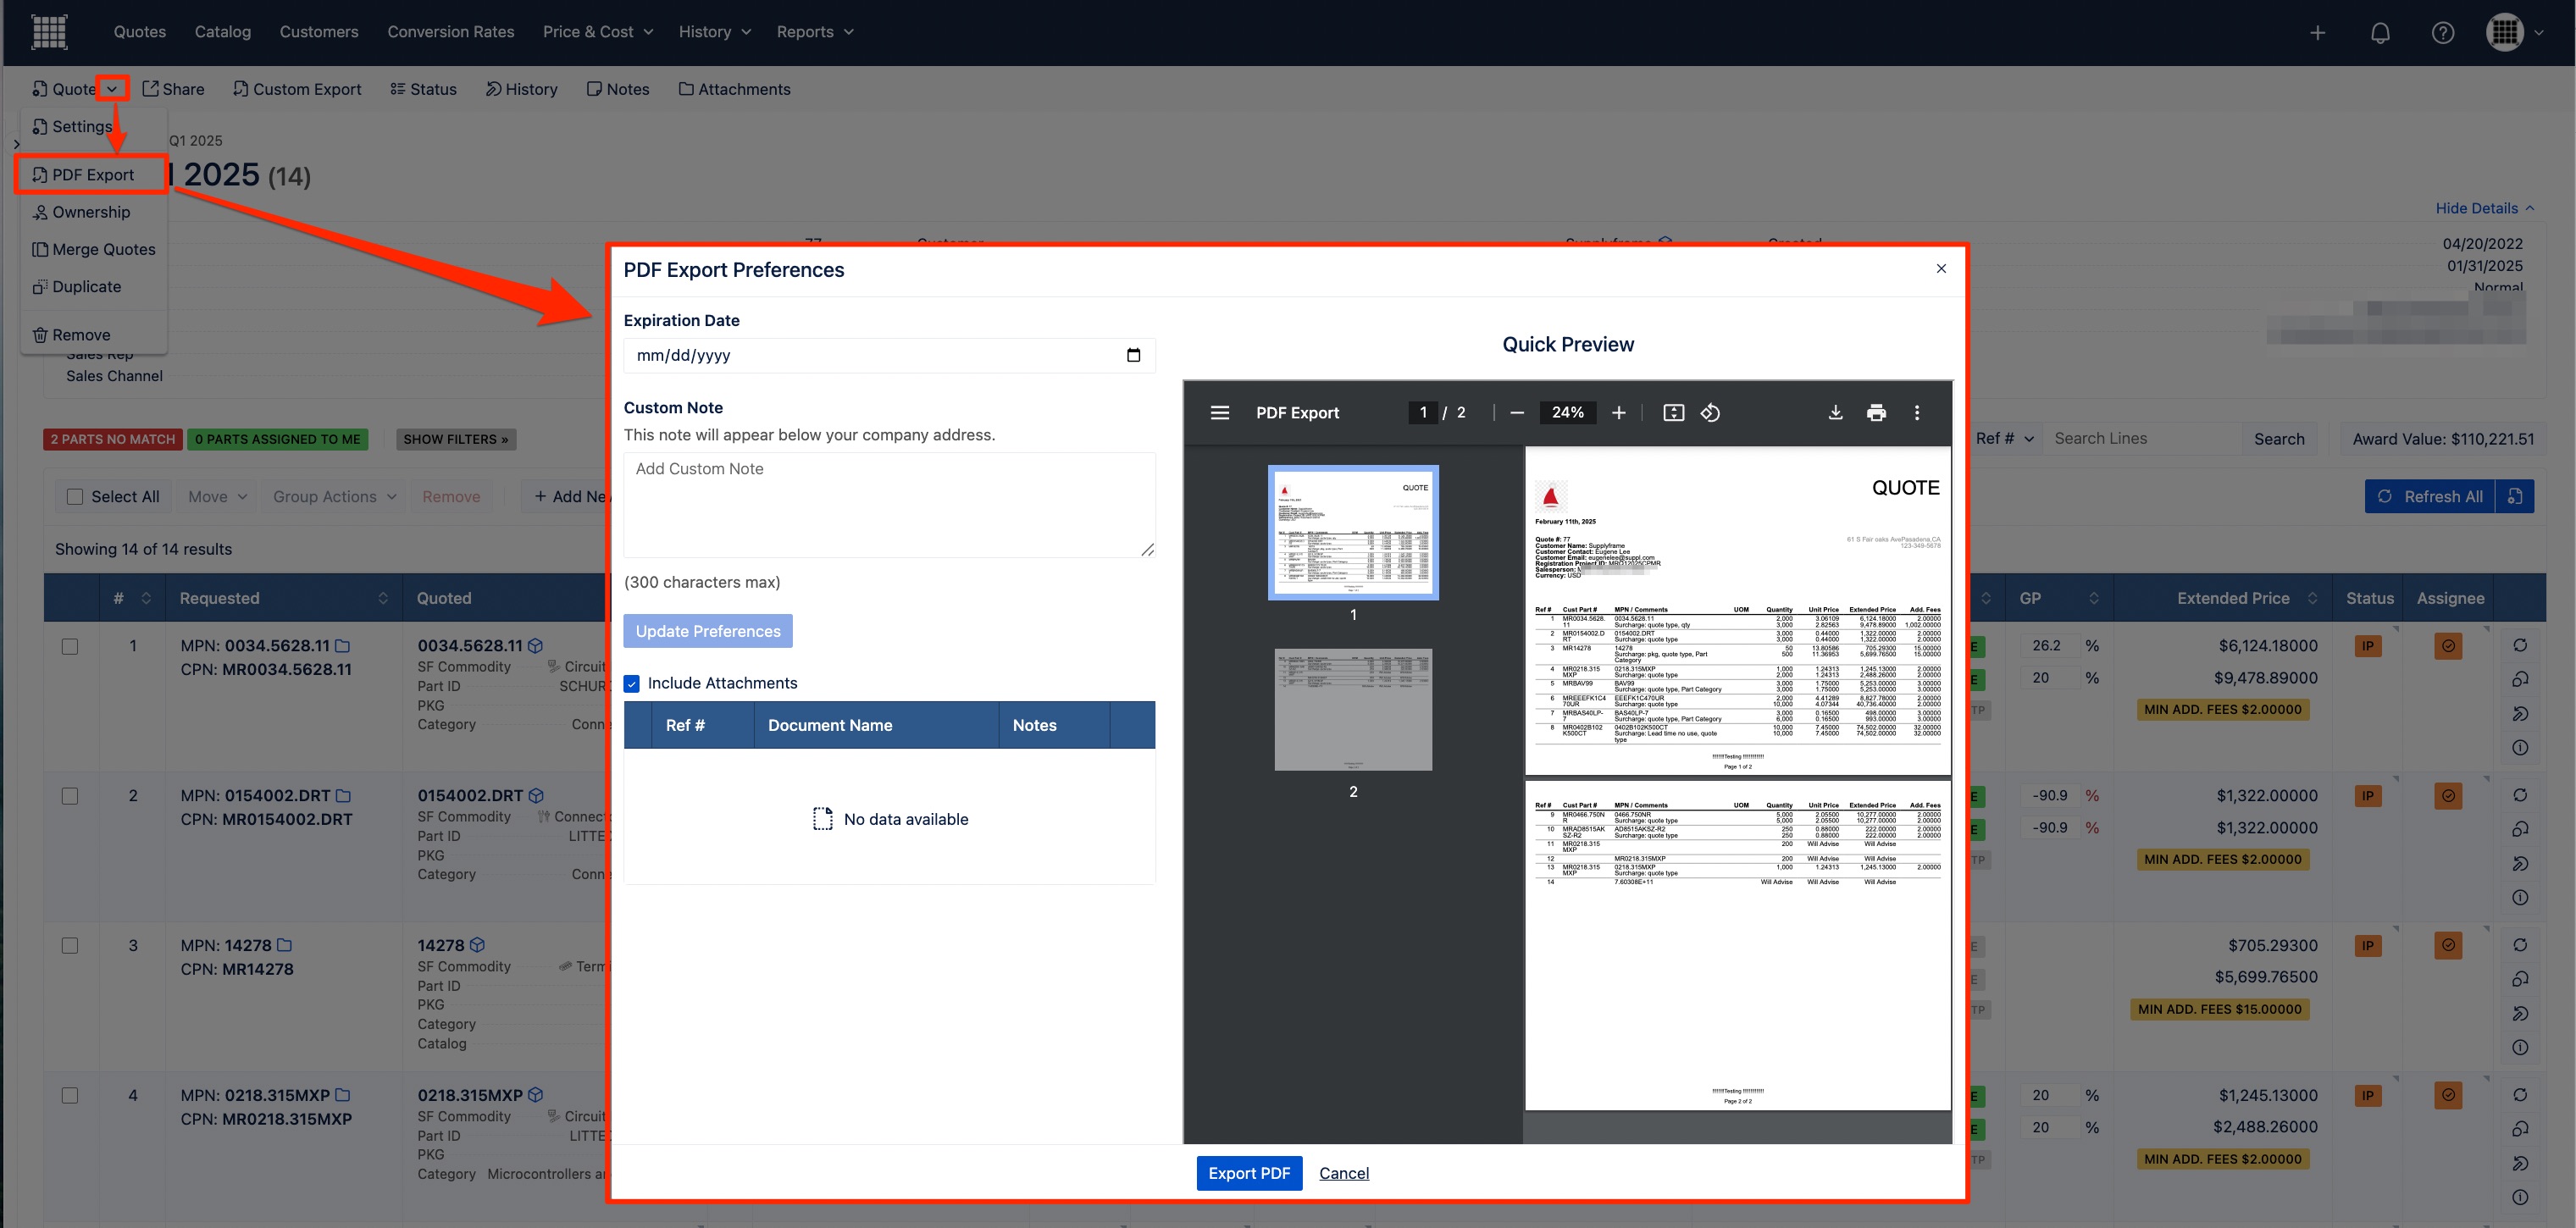Click the folder icon next to MPN 0034.5628.11
The height and width of the screenshot is (1228, 2576).
342,646
